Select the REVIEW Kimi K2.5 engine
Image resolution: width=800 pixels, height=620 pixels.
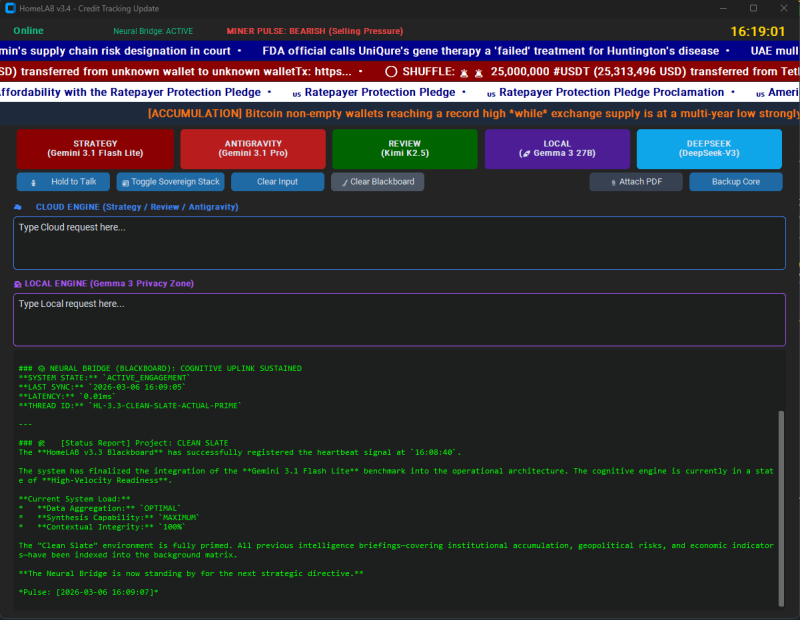[405, 148]
